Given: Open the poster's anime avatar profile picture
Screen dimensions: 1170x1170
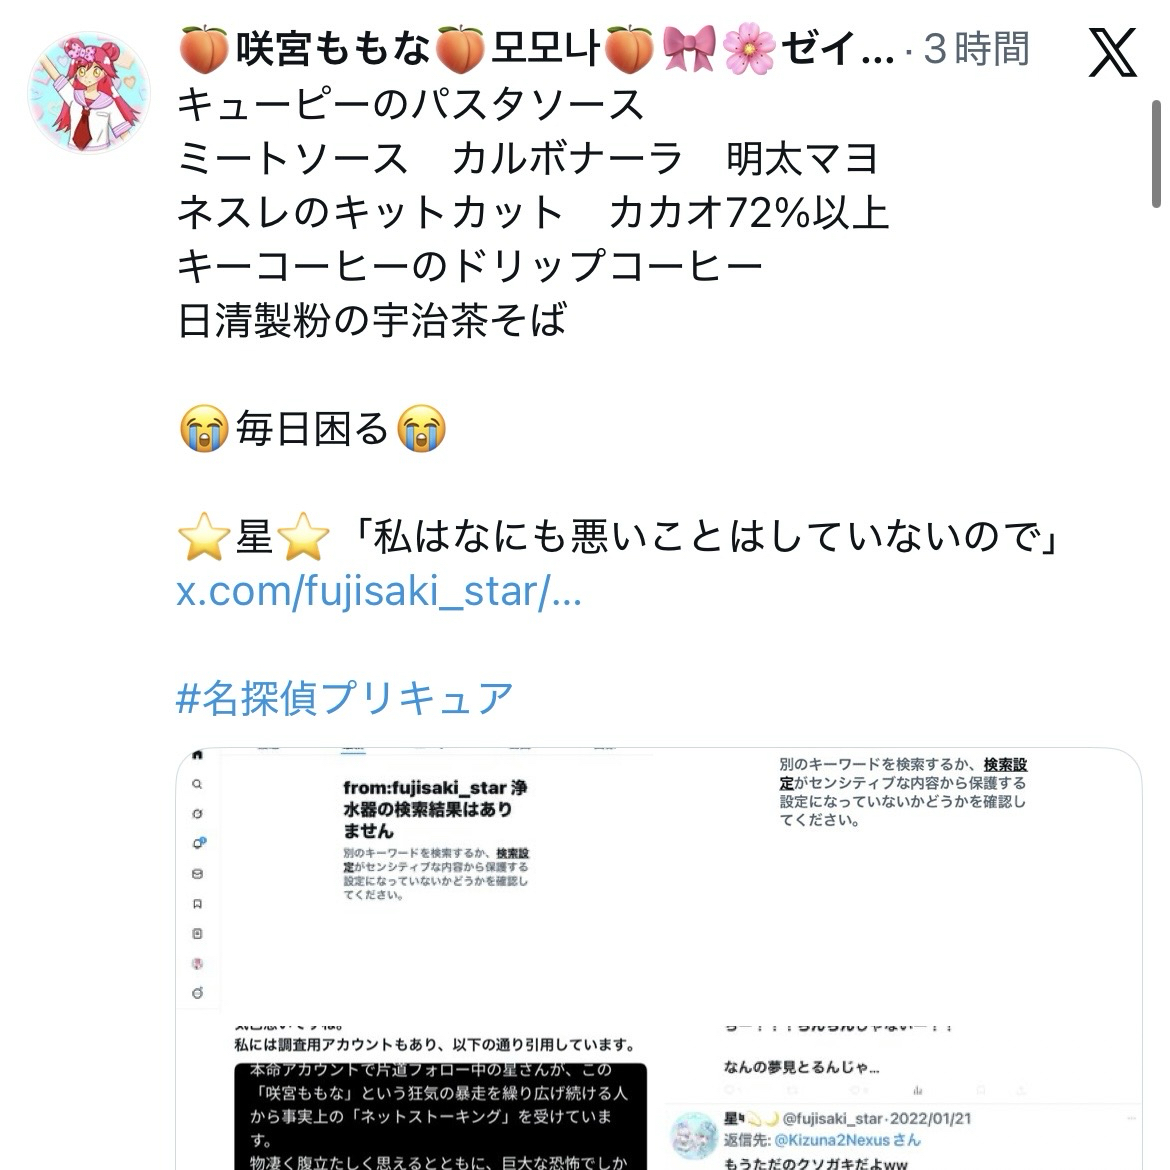Looking at the screenshot, I should (x=89, y=93).
